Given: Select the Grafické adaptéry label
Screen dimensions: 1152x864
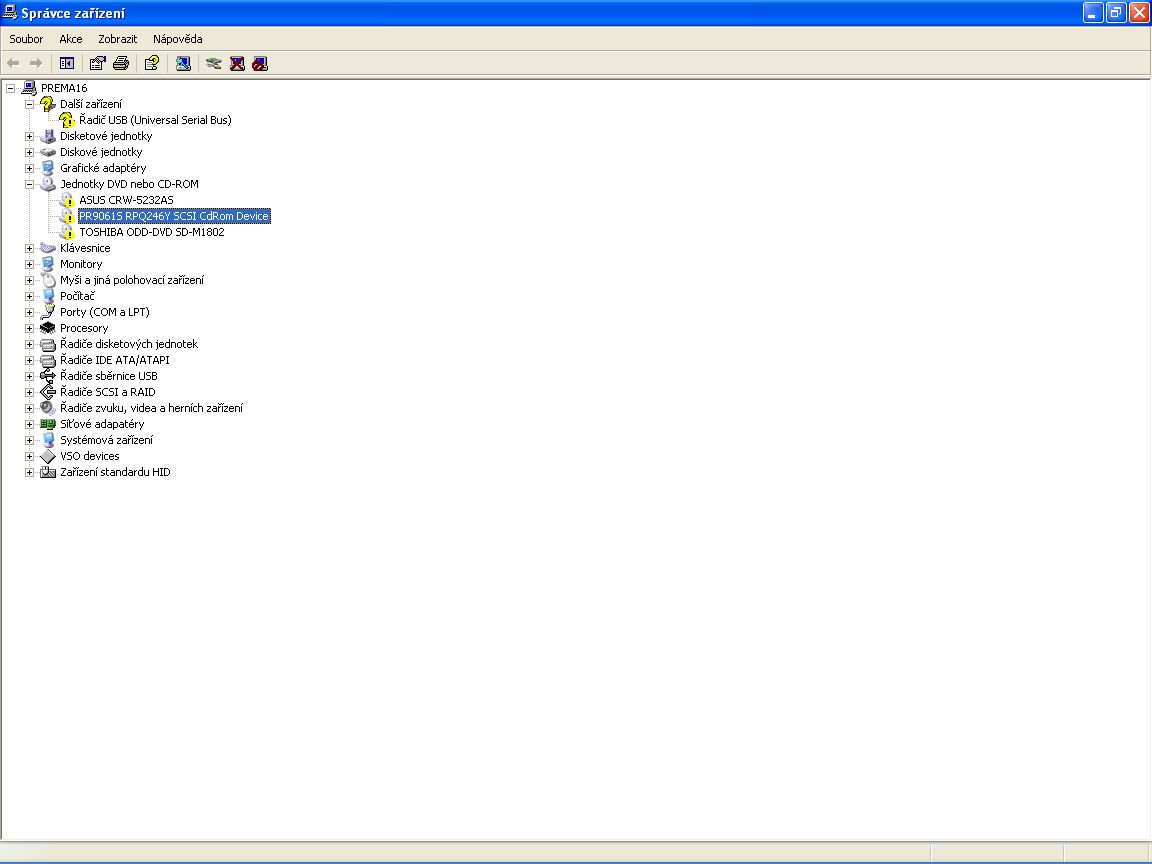Looking at the screenshot, I should (103, 168).
